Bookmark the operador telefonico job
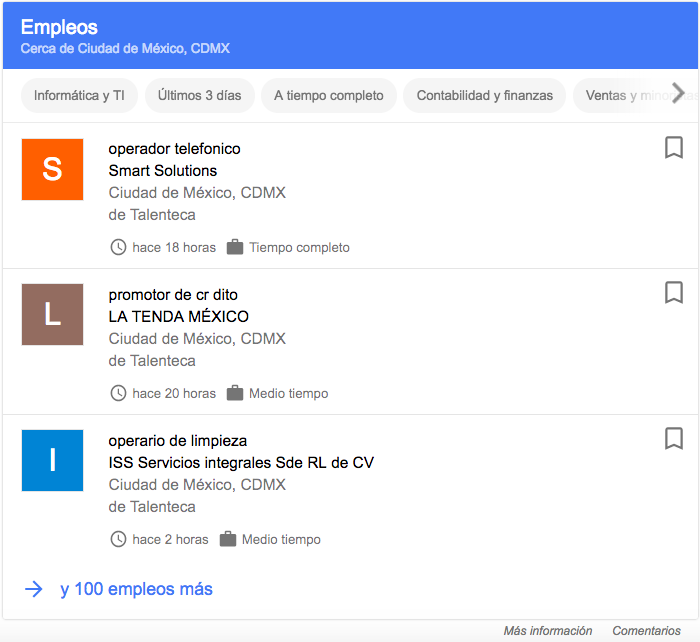This screenshot has height=642, width=700. [674, 147]
